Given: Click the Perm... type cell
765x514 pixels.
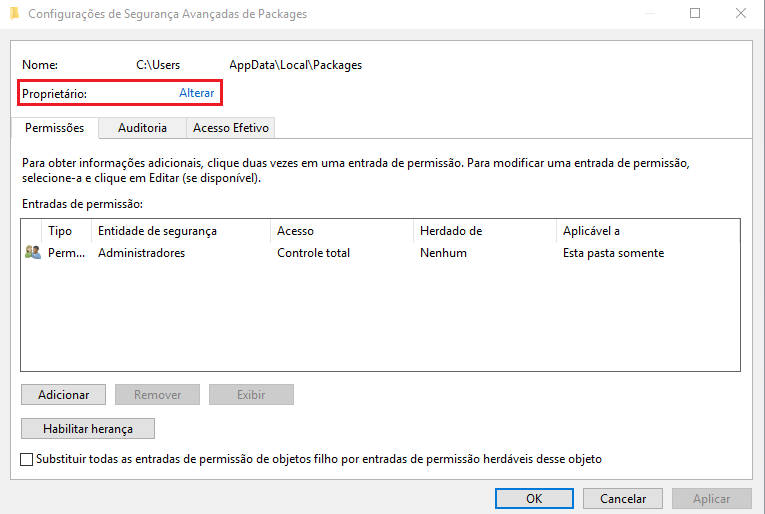Looking at the screenshot, I should click(x=66, y=253).
